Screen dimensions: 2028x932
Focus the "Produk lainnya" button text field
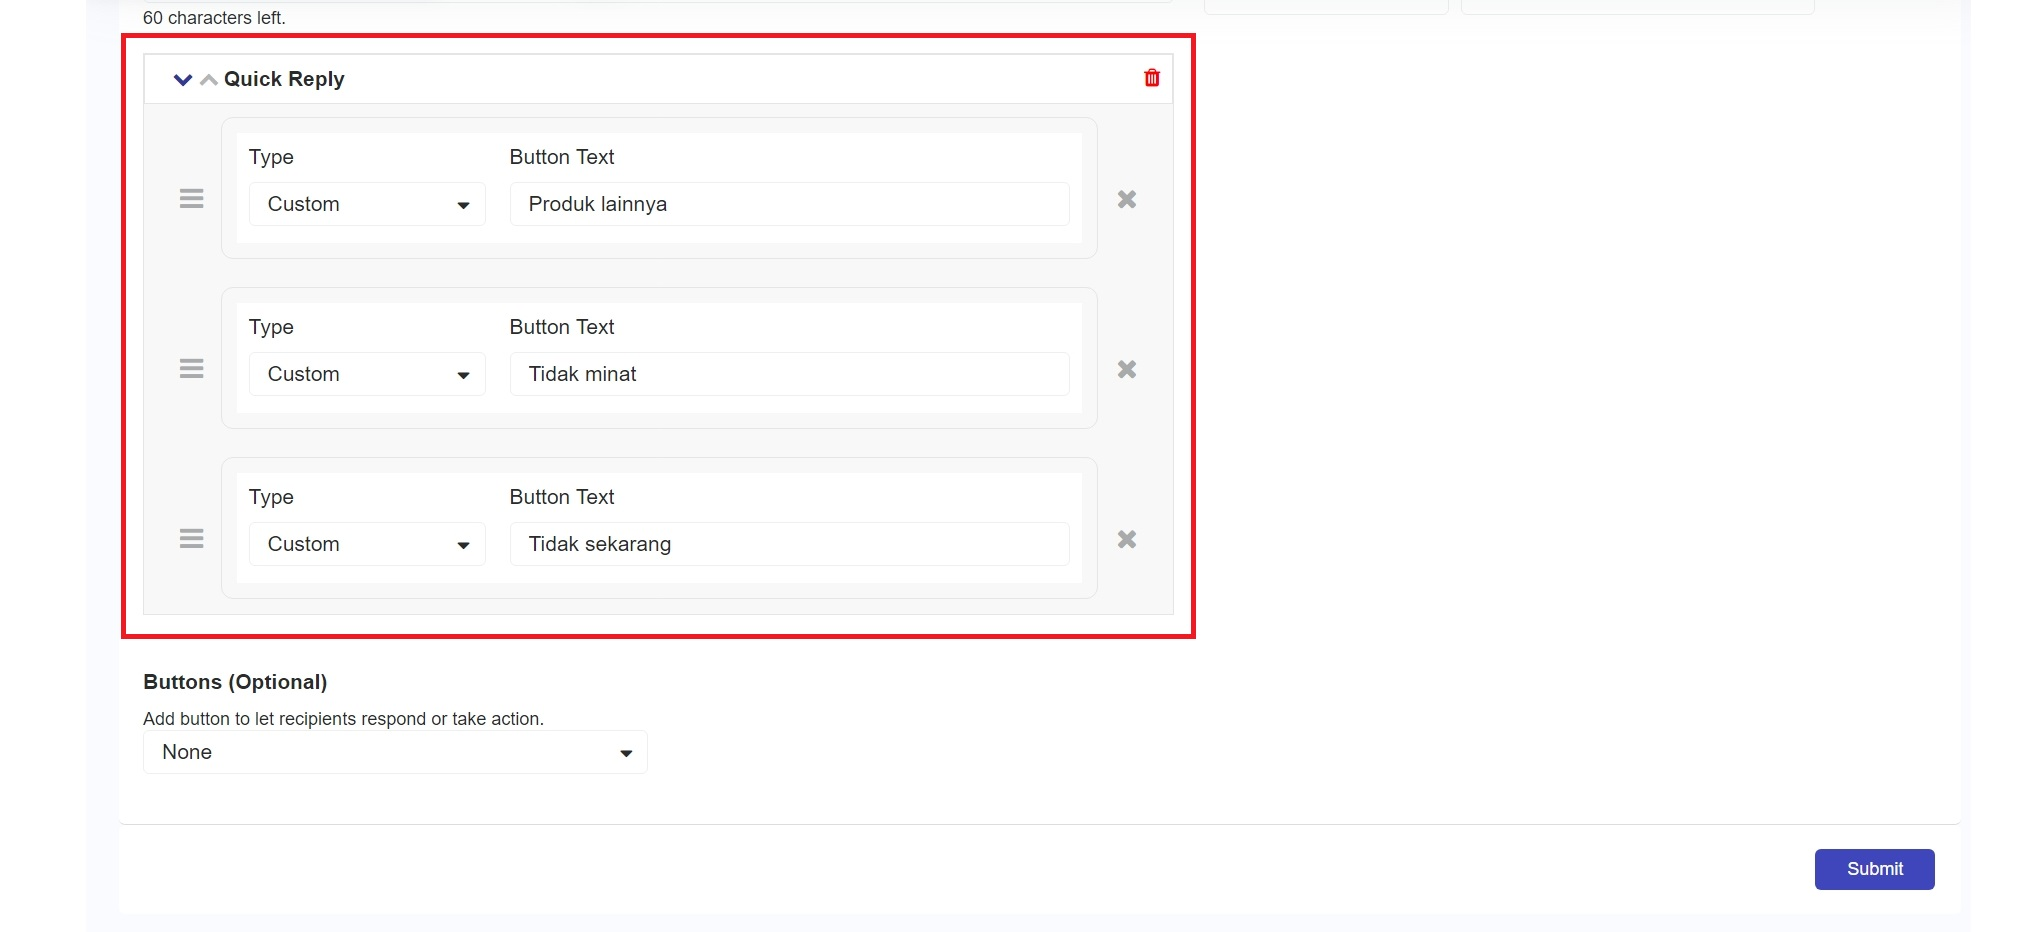point(789,204)
